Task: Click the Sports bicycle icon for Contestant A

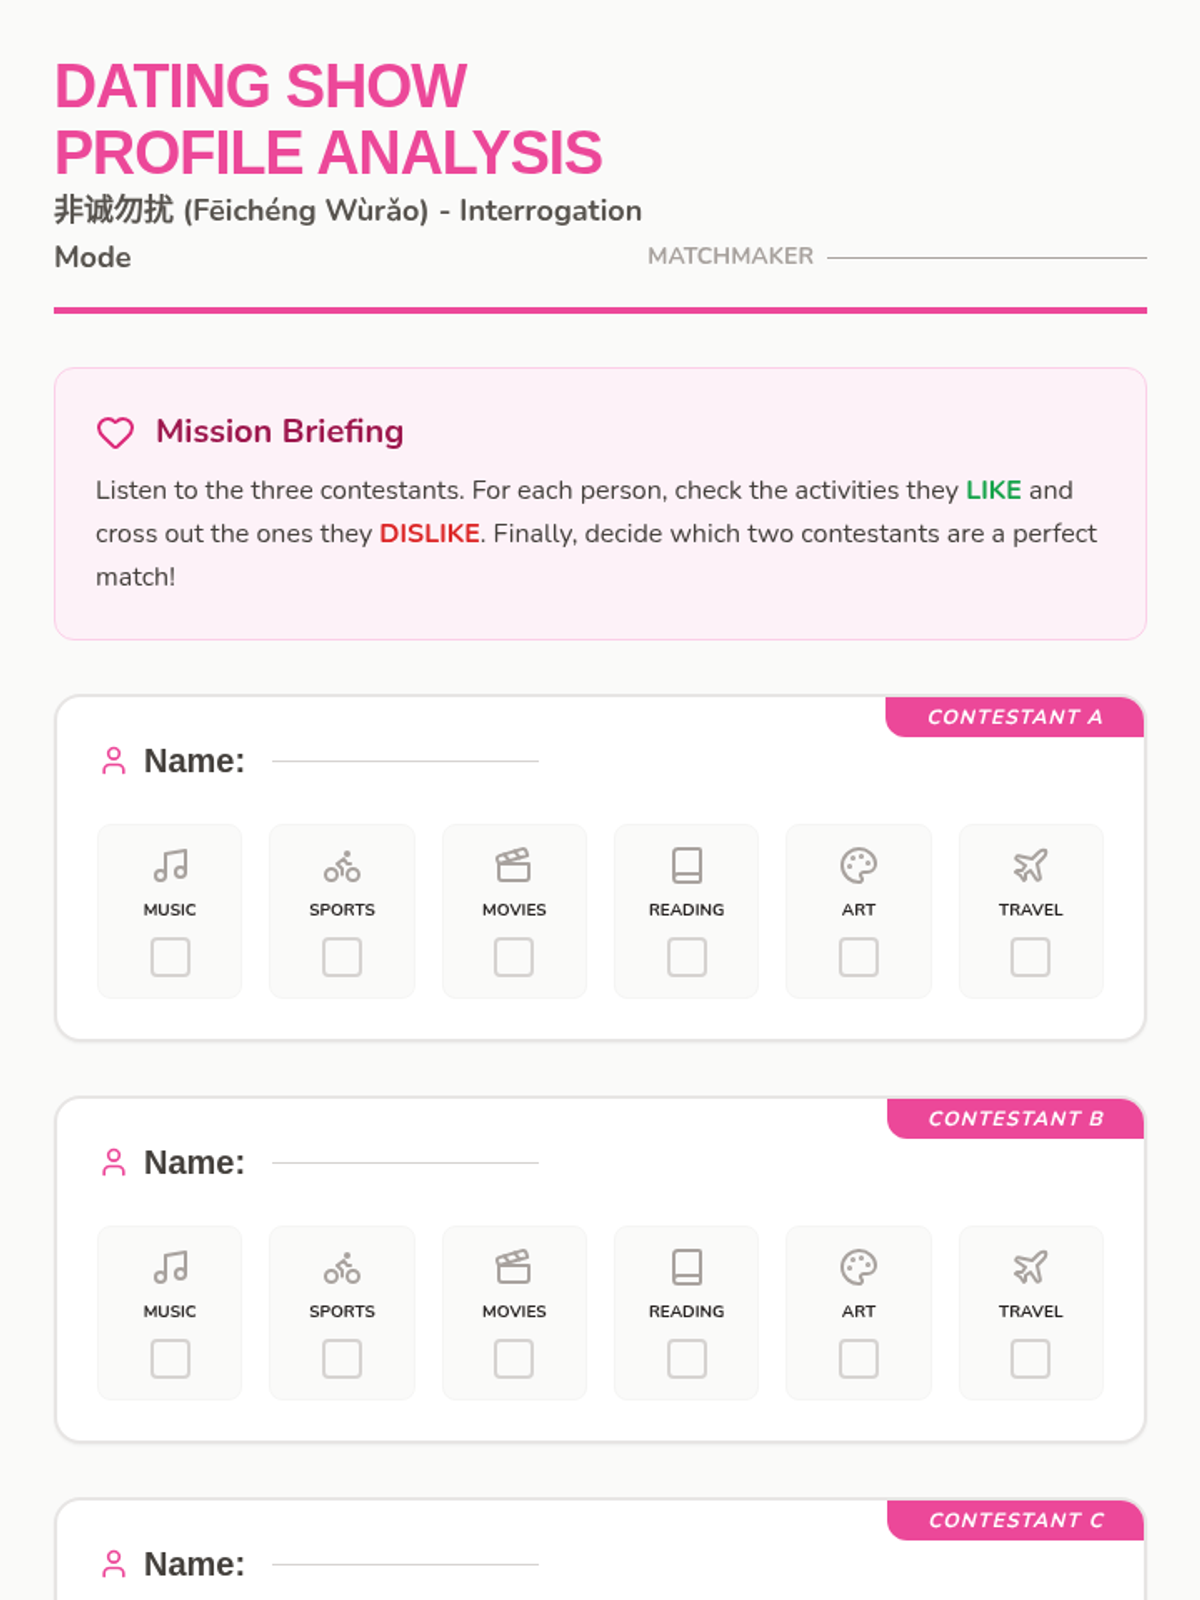Action: click(342, 865)
